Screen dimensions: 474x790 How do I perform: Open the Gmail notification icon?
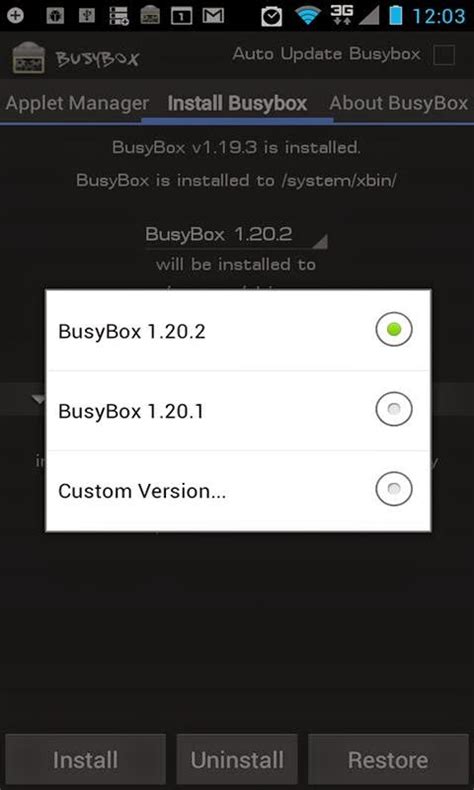pos(213,16)
